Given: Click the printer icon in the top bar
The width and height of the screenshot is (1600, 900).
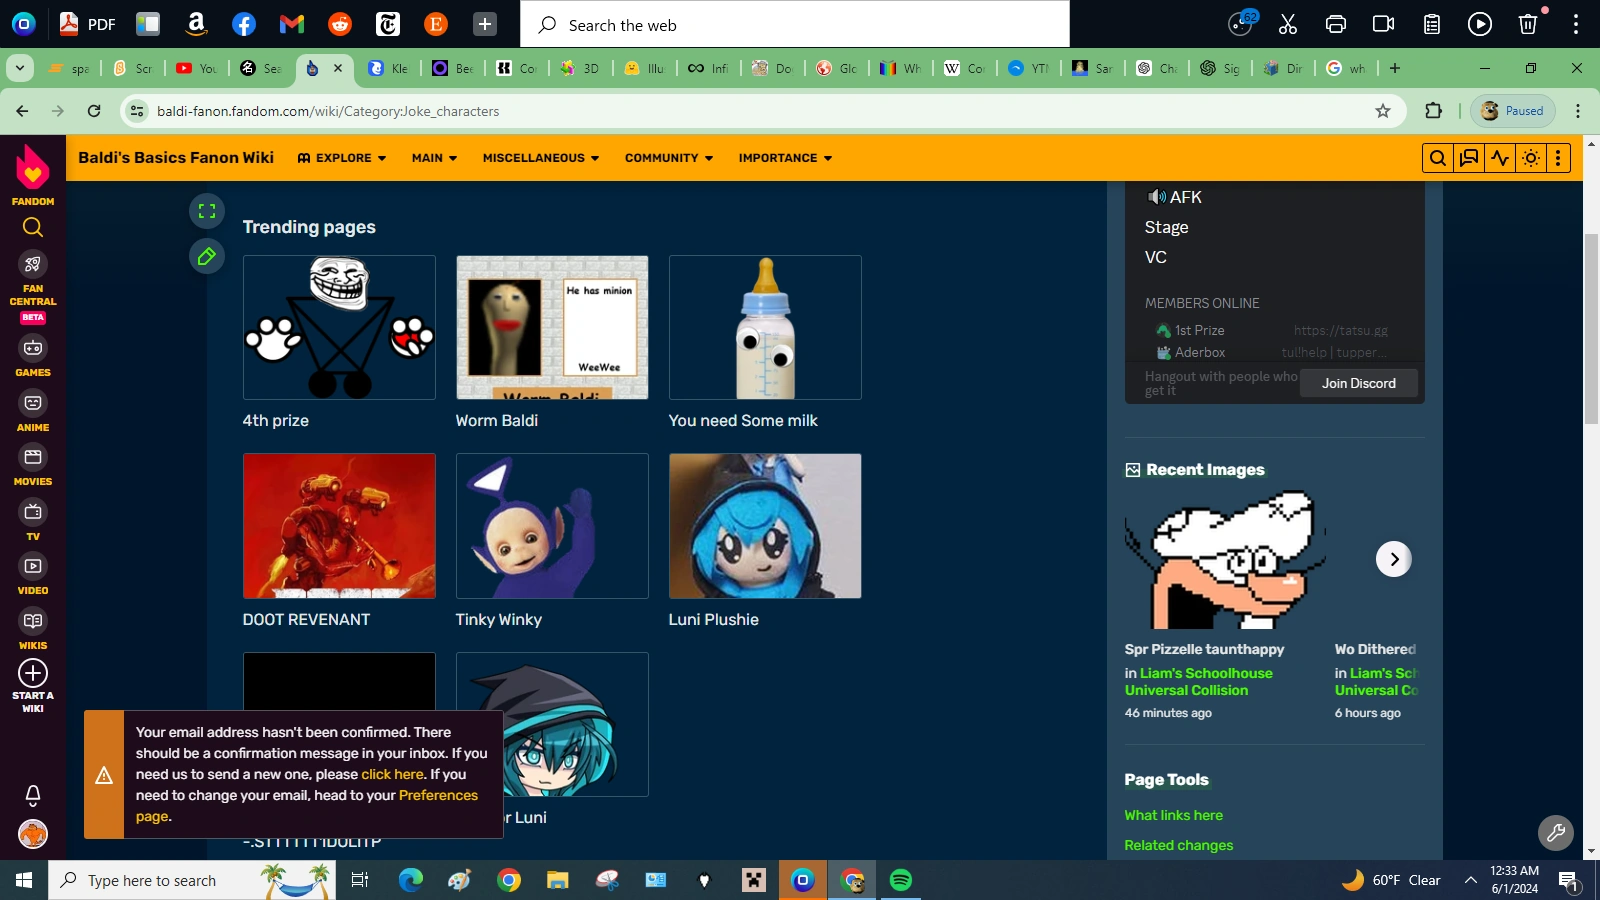Looking at the screenshot, I should tap(1336, 24).
